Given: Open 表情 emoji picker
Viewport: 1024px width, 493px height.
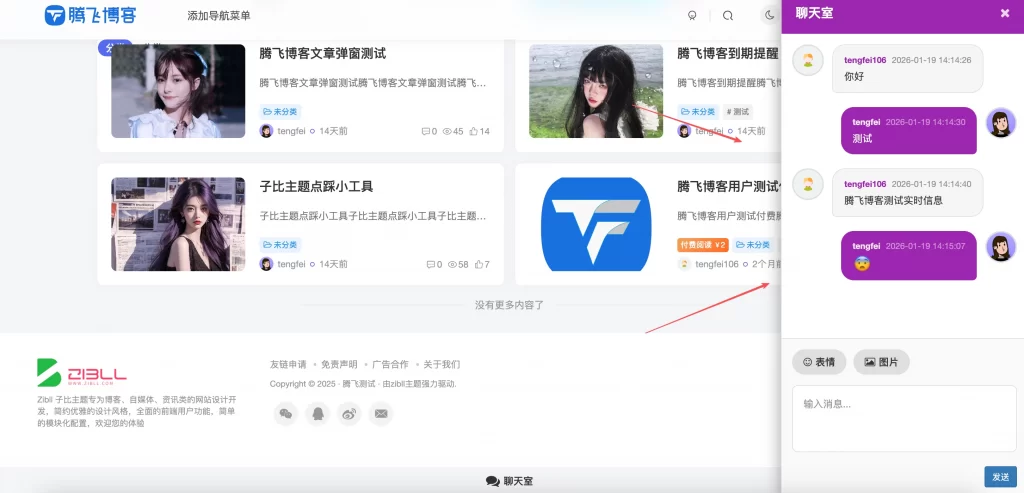Looking at the screenshot, I should click(x=819, y=362).
